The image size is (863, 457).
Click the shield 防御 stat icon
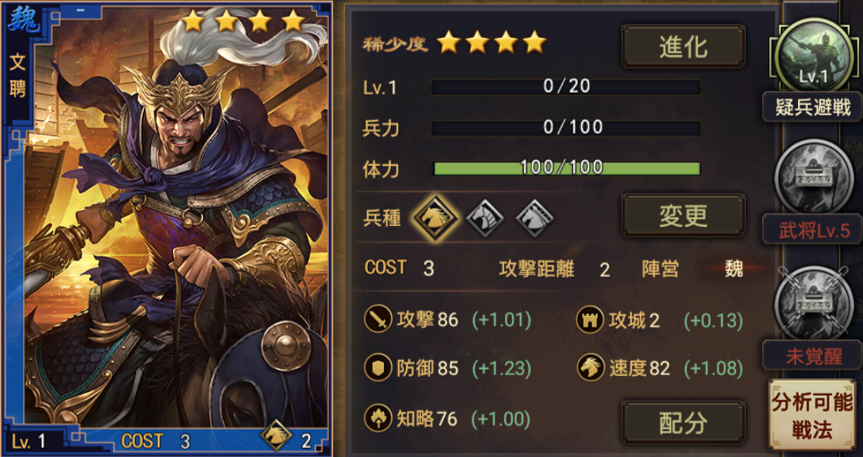[378, 368]
